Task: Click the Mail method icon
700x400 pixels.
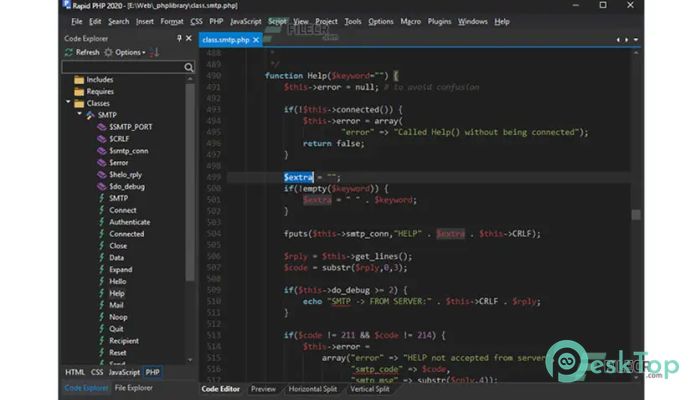Action: tap(102, 305)
